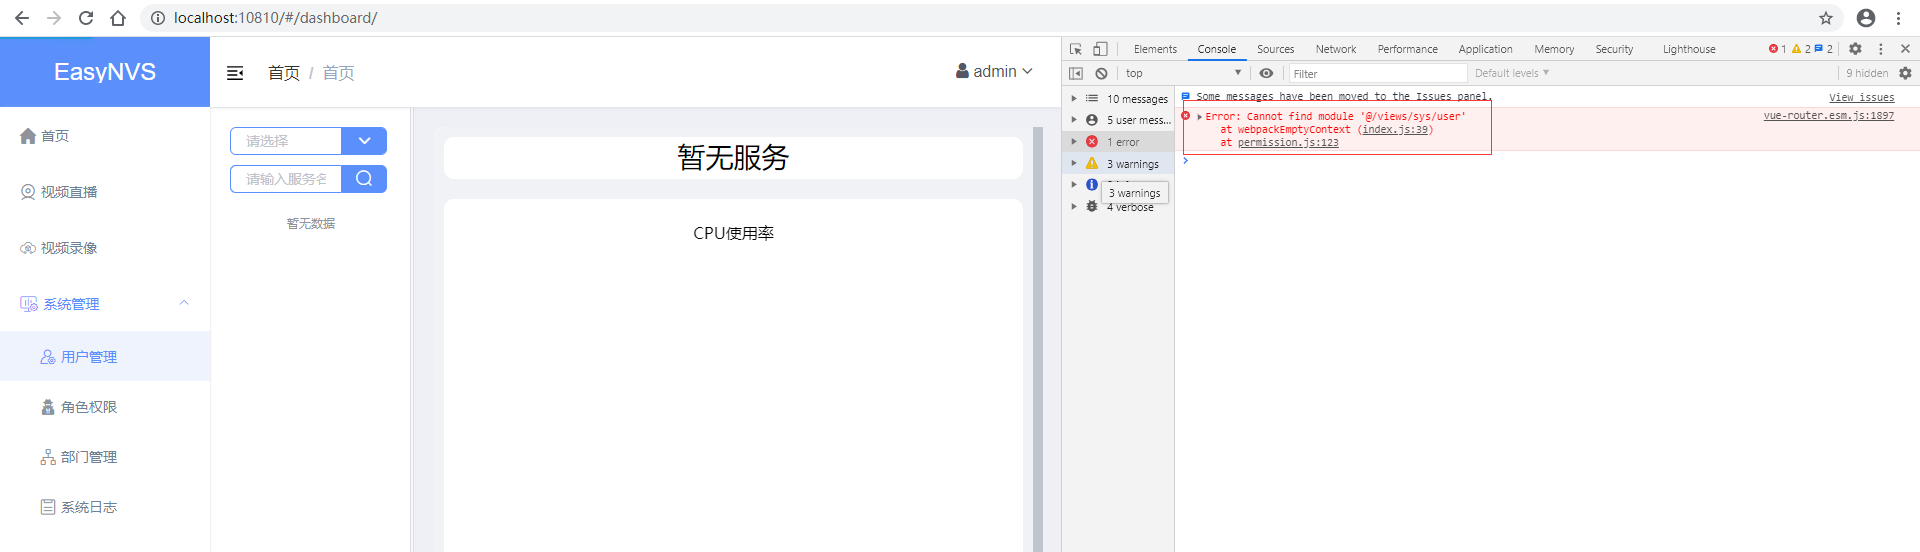Screen dimensions: 1920x552
Task: Click the console sidebar toggle icon
Action: 1076,73
